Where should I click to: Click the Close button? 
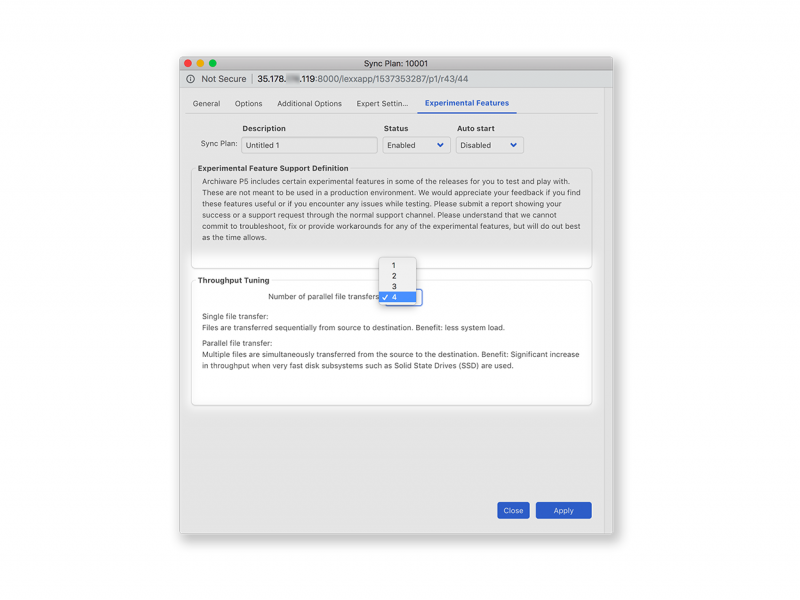pos(513,510)
